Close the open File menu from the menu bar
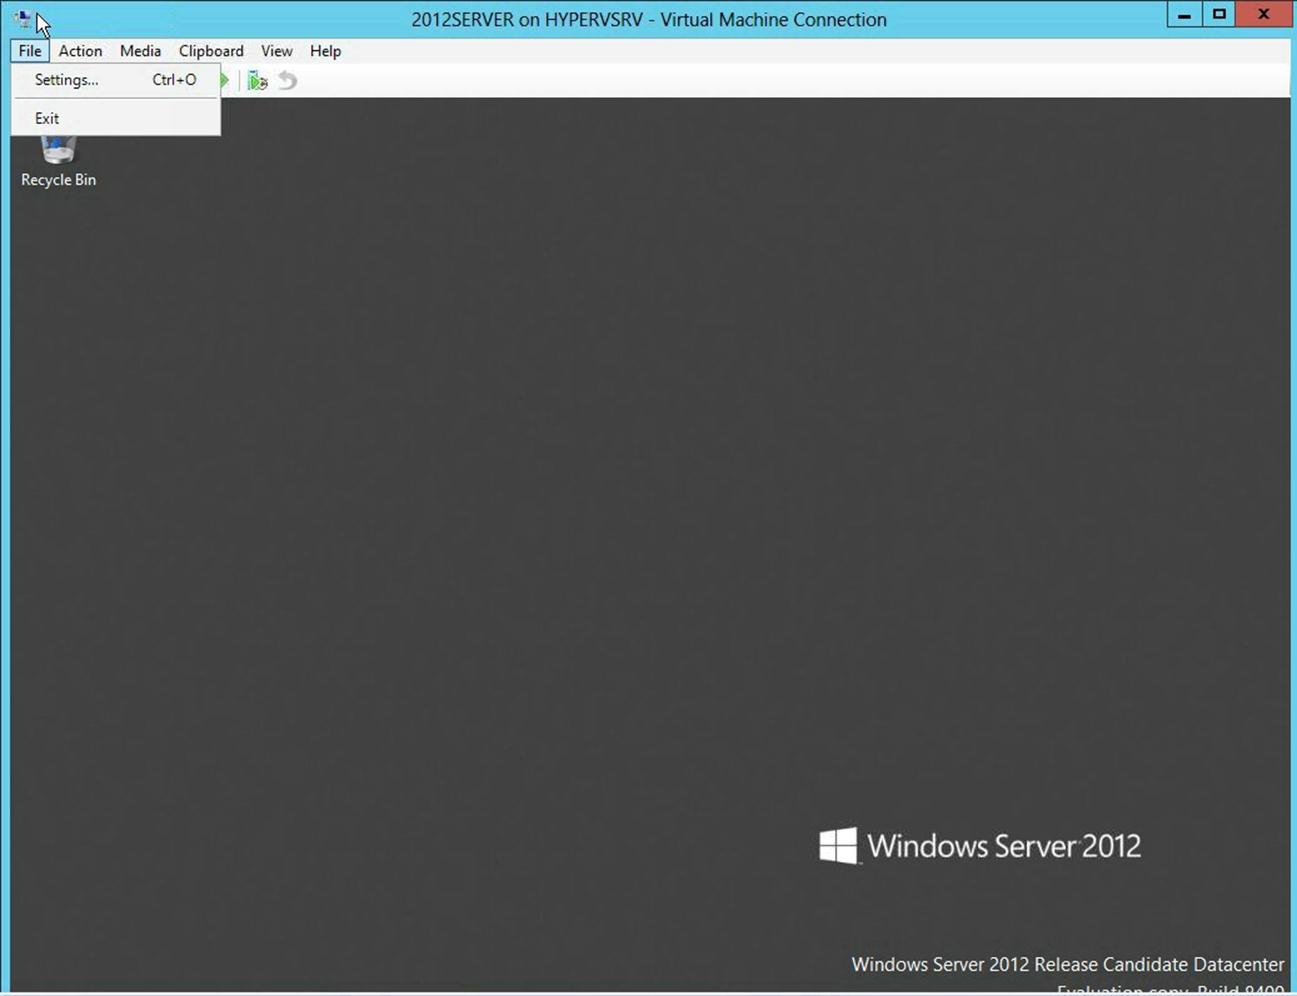 [x=30, y=51]
